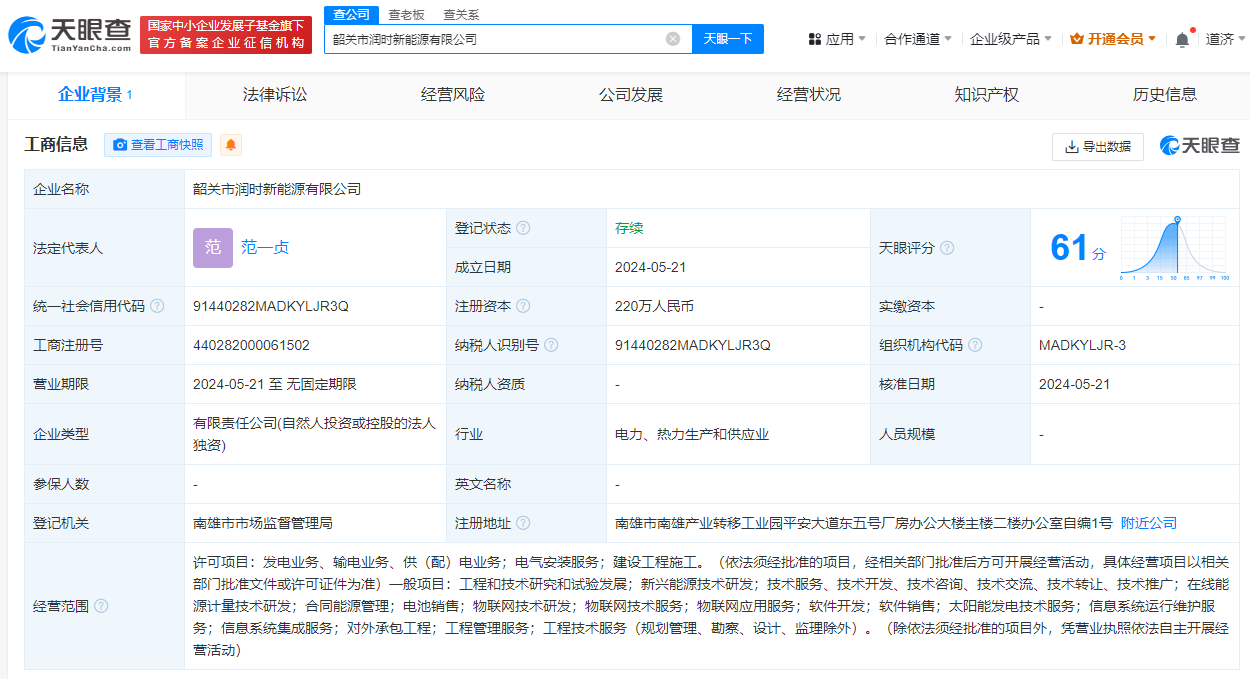1250x679 pixels.
Task: Clear search text using the × icon
Action: (674, 38)
